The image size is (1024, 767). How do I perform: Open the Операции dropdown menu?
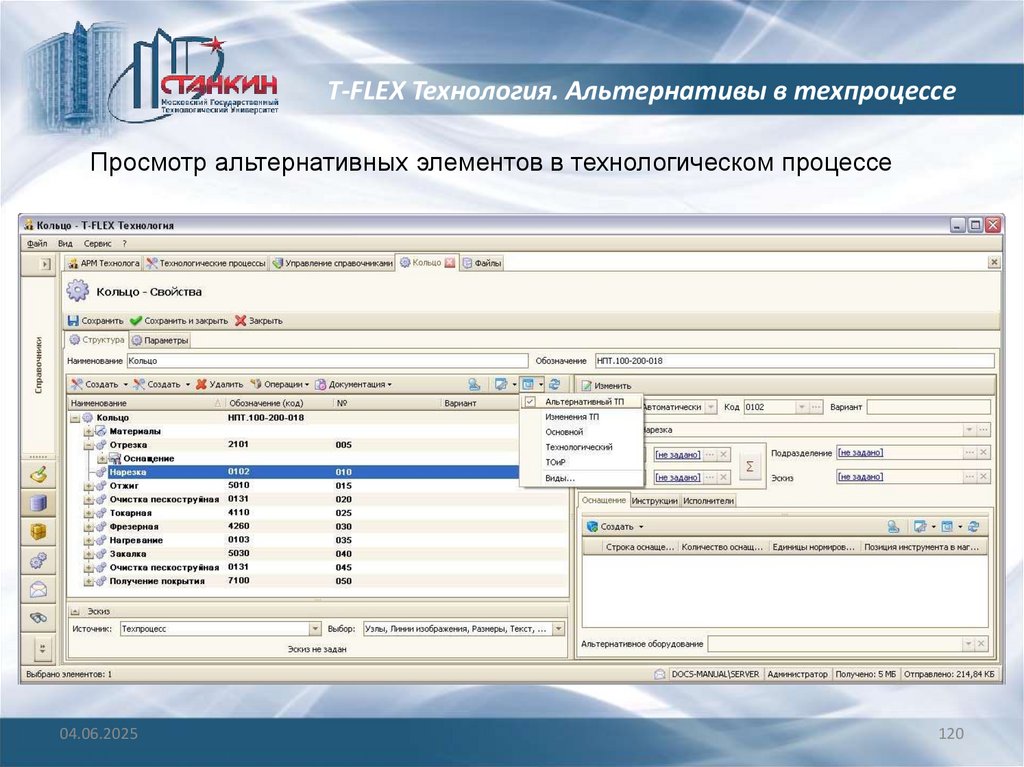pos(280,384)
